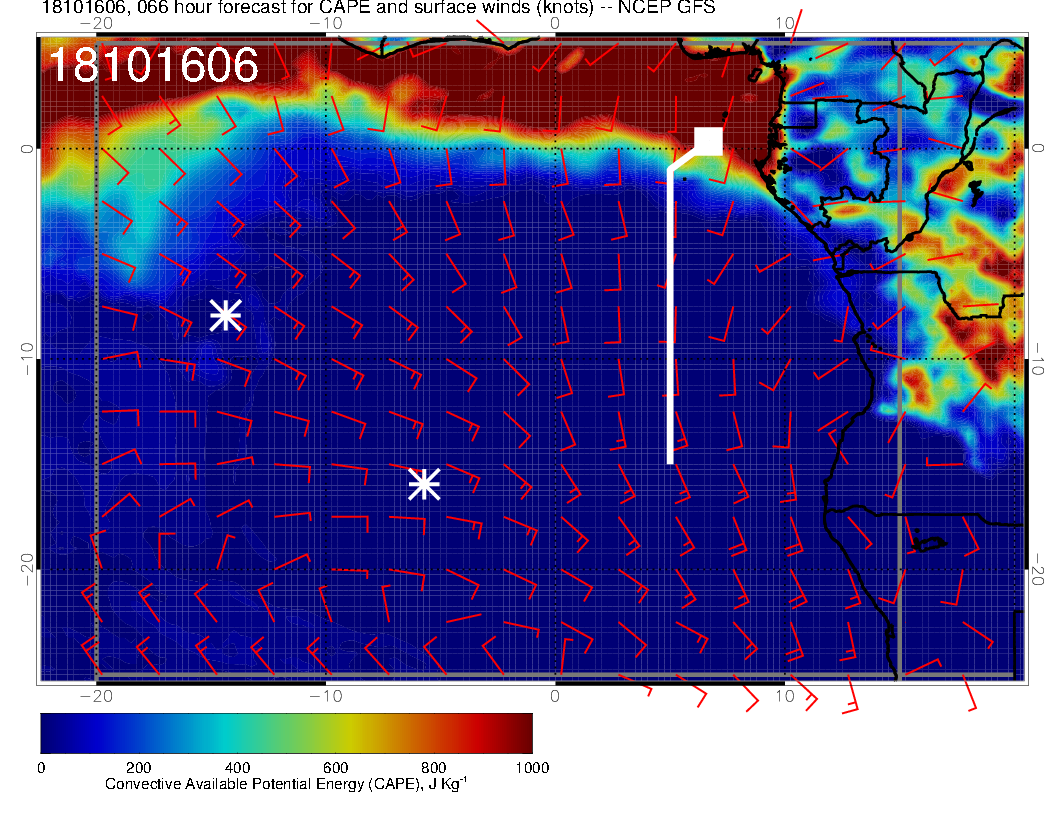
Task: Click the upper-left white asterisk marker
Action: (226, 315)
